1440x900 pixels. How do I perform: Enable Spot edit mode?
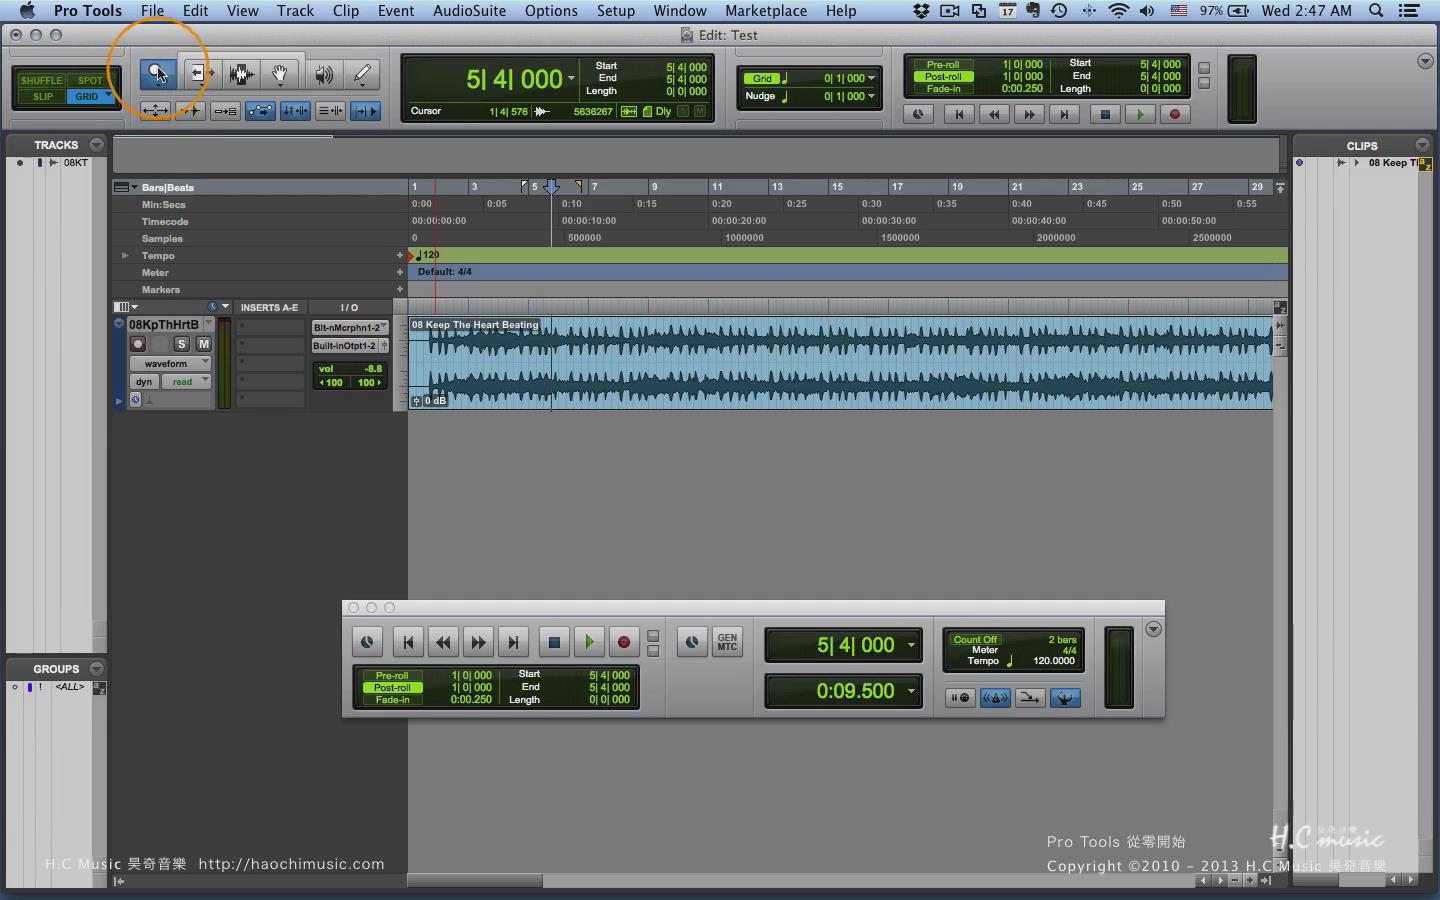pos(90,80)
